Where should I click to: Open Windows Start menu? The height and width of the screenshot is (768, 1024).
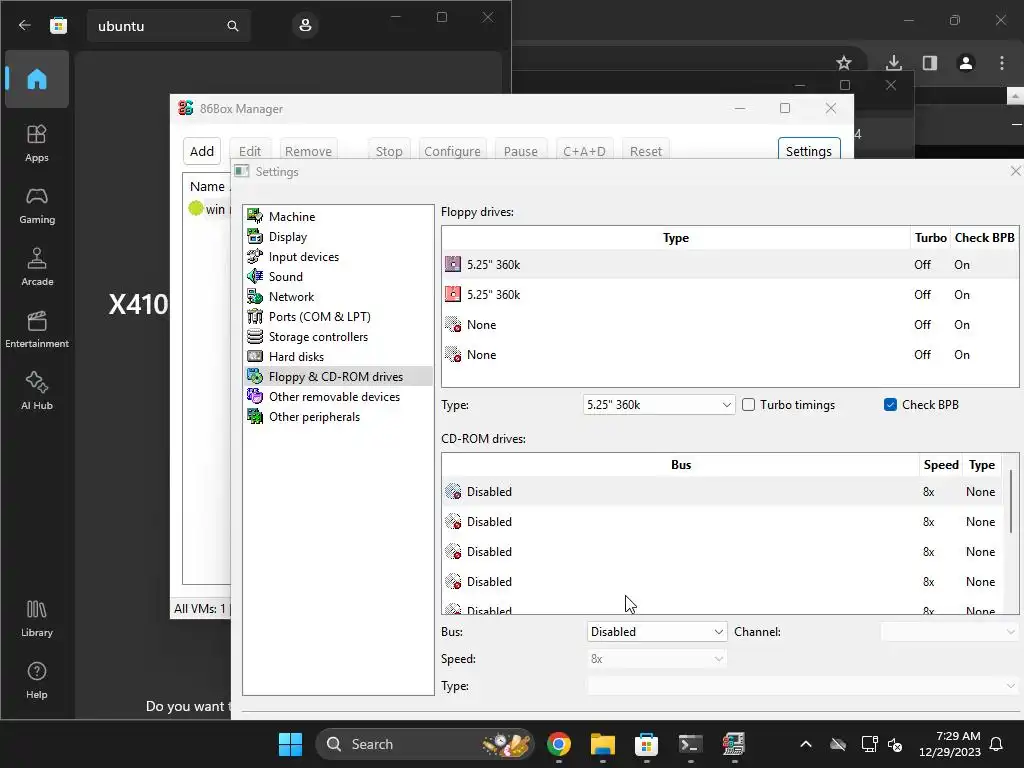pos(290,744)
